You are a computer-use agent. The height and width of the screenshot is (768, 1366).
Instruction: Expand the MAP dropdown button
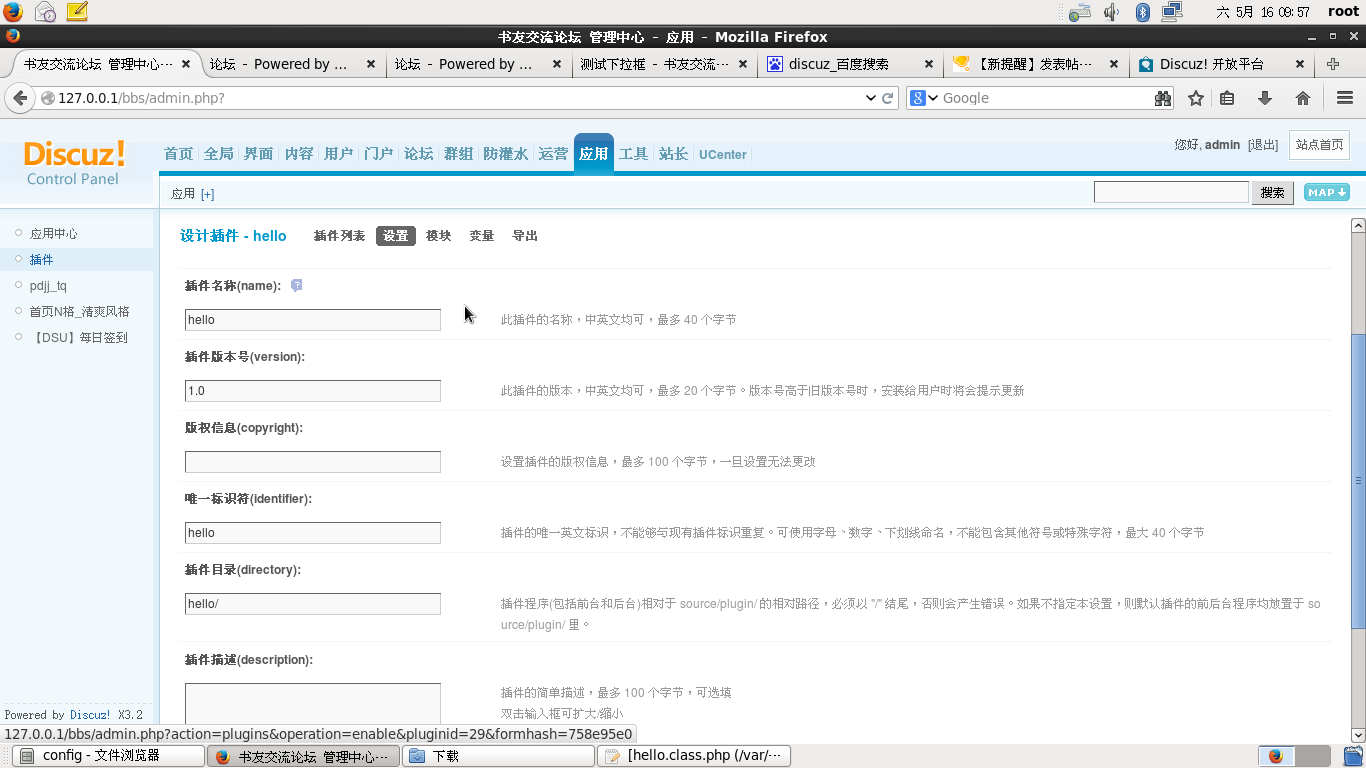1326,191
